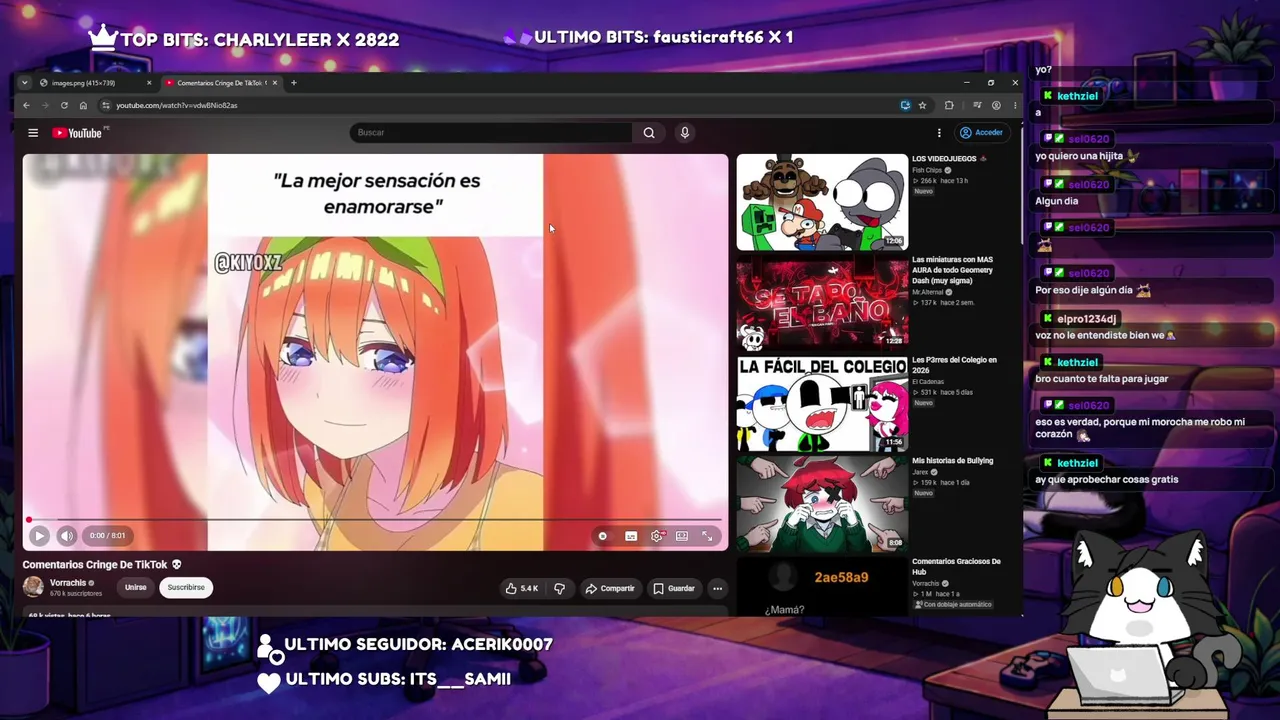Like the video showing 5.4 K
Viewport: 1280px width, 720px height.
pyautogui.click(x=522, y=589)
